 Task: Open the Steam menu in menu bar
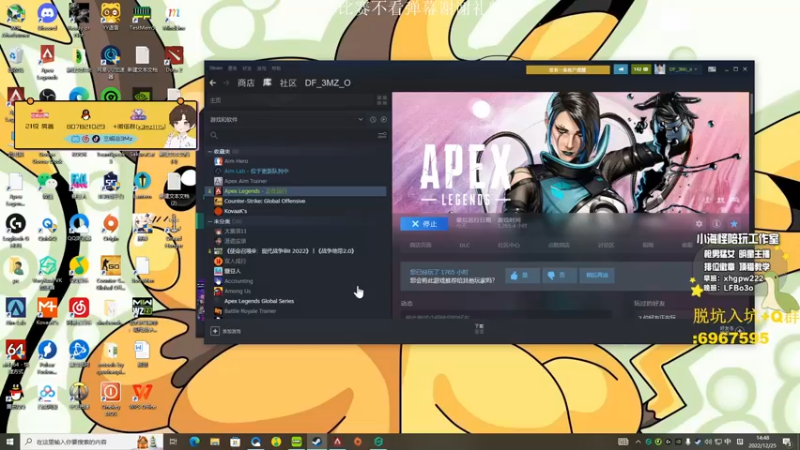tap(216, 68)
